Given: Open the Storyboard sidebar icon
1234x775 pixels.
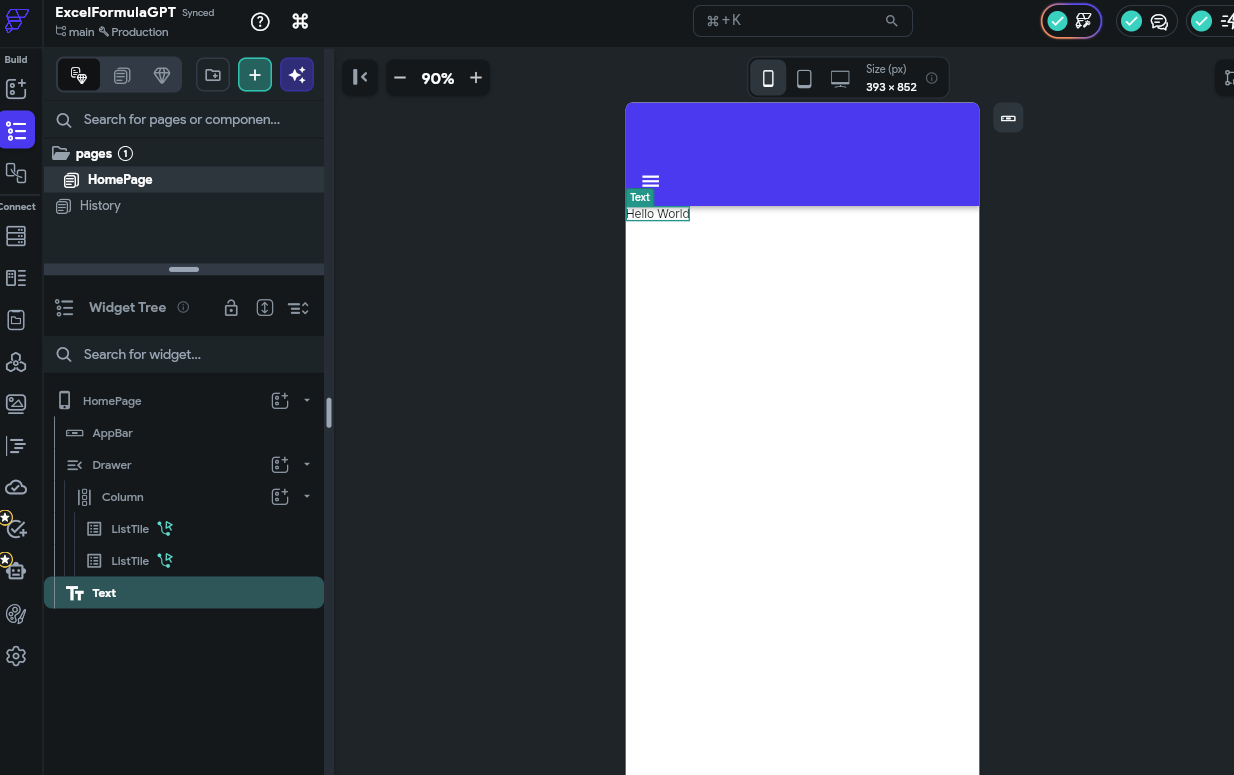Looking at the screenshot, I should pyautogui.click(x=16, y=172).
